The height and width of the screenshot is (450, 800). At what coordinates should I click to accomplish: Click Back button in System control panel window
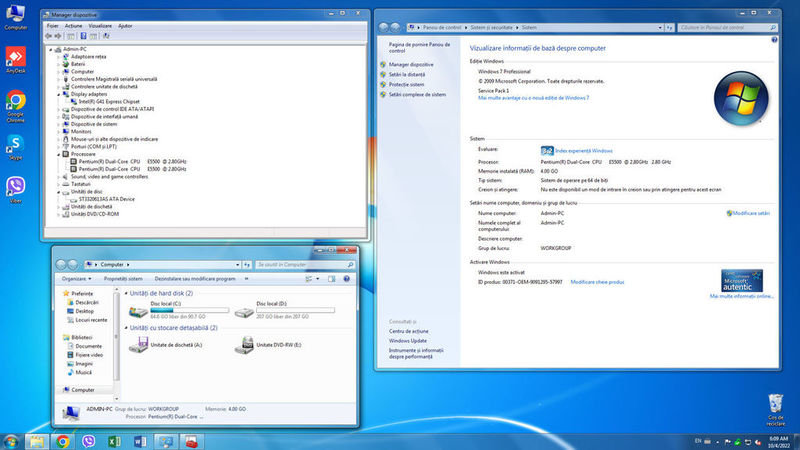[x=383, y=28]
